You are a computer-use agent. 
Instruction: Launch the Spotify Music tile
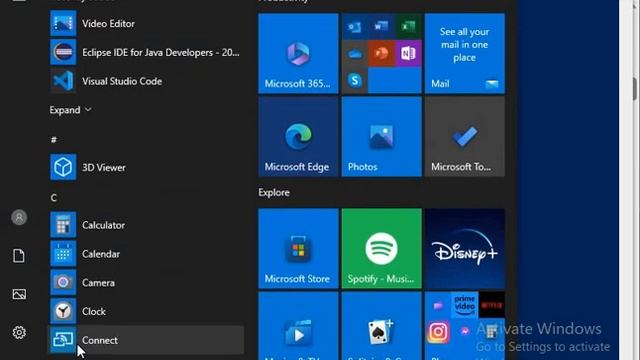pos(382,249)
